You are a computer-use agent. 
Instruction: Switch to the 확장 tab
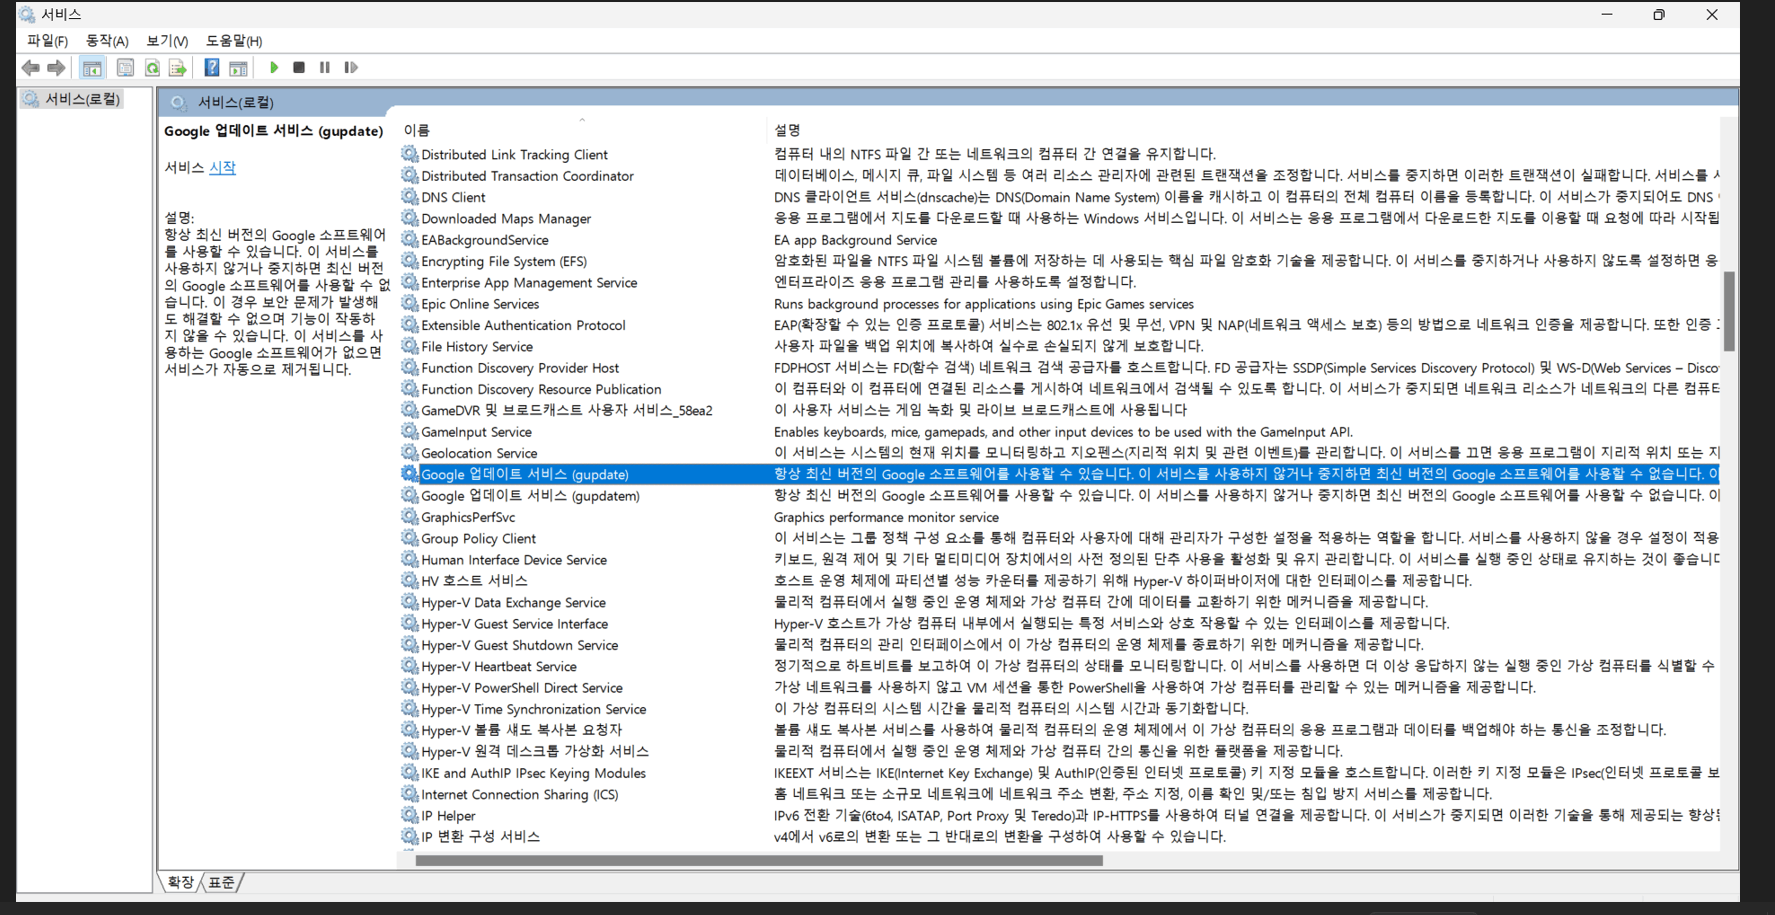[181, 882]
